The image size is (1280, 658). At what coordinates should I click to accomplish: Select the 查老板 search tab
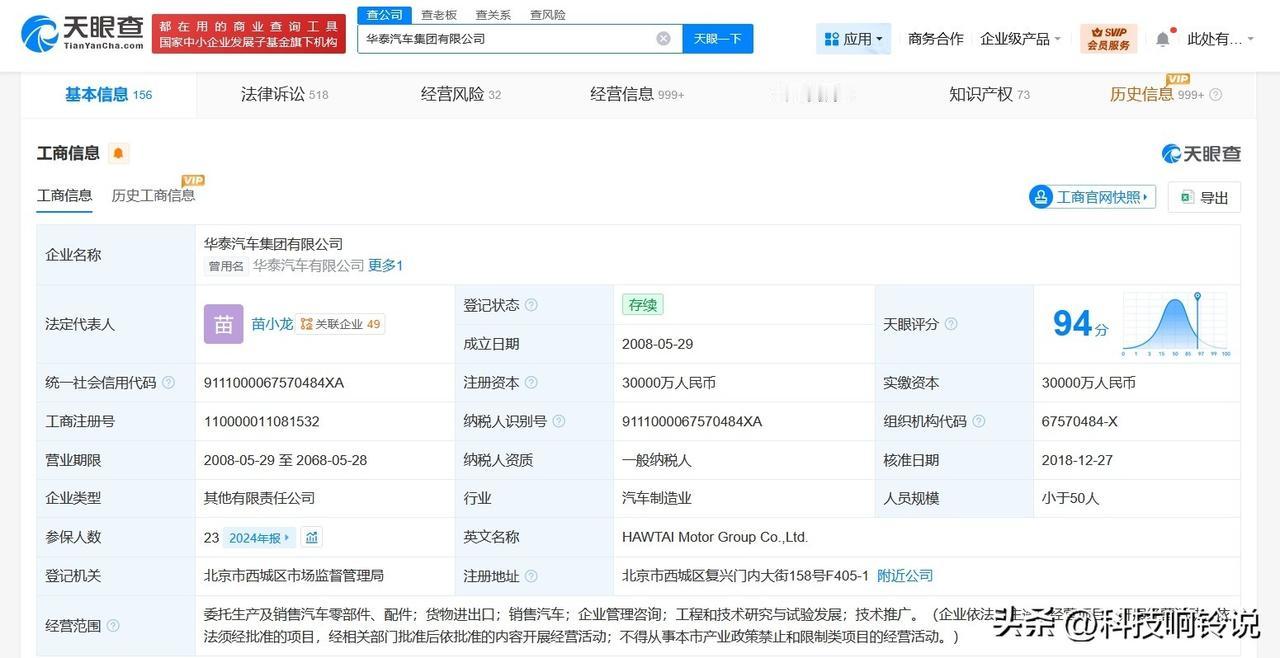[x=439, y=15]
